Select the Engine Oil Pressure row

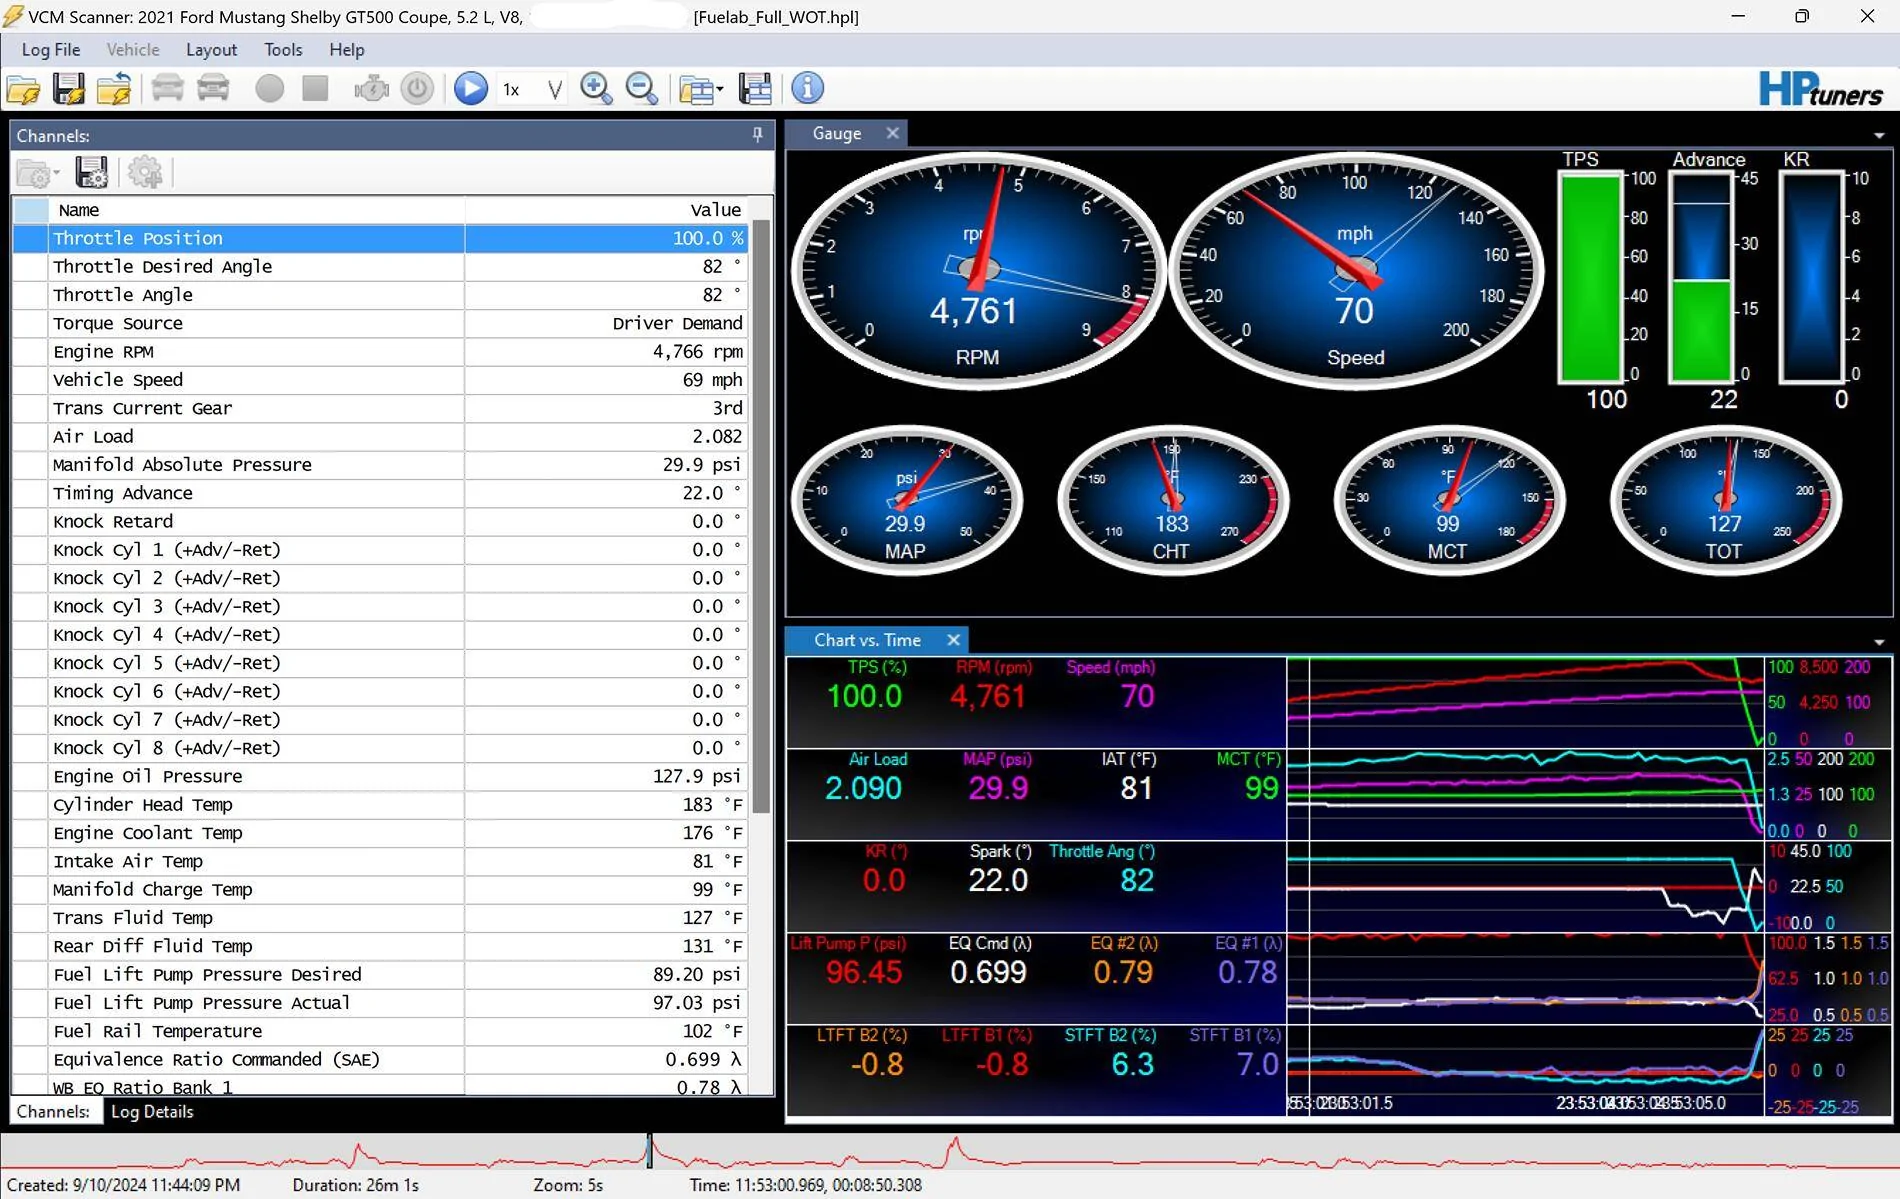pos(380,777)
